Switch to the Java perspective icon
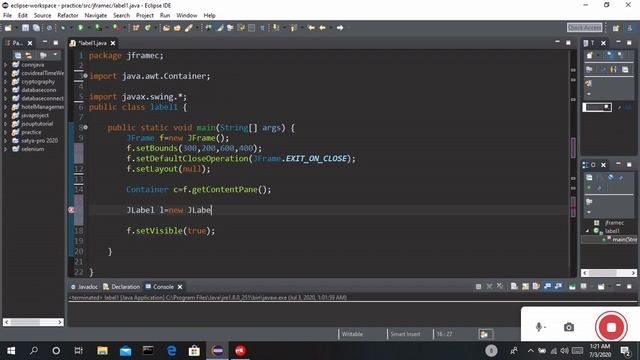Viewport: 640px width, 360px height. (630, 28)
